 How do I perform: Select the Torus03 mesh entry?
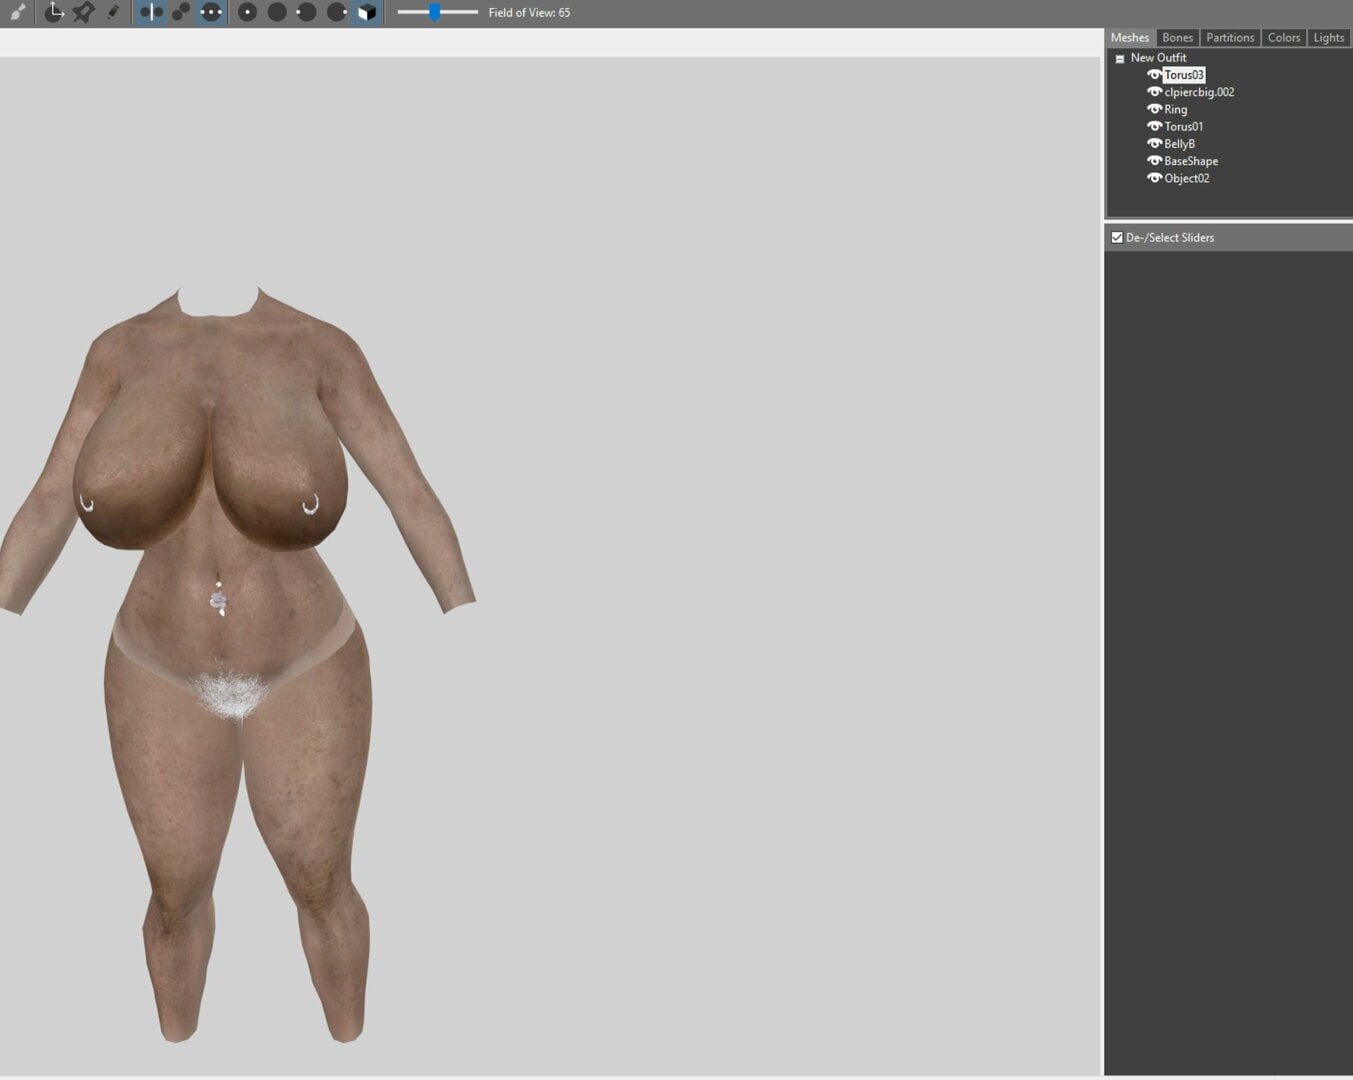pos(1184,75)
